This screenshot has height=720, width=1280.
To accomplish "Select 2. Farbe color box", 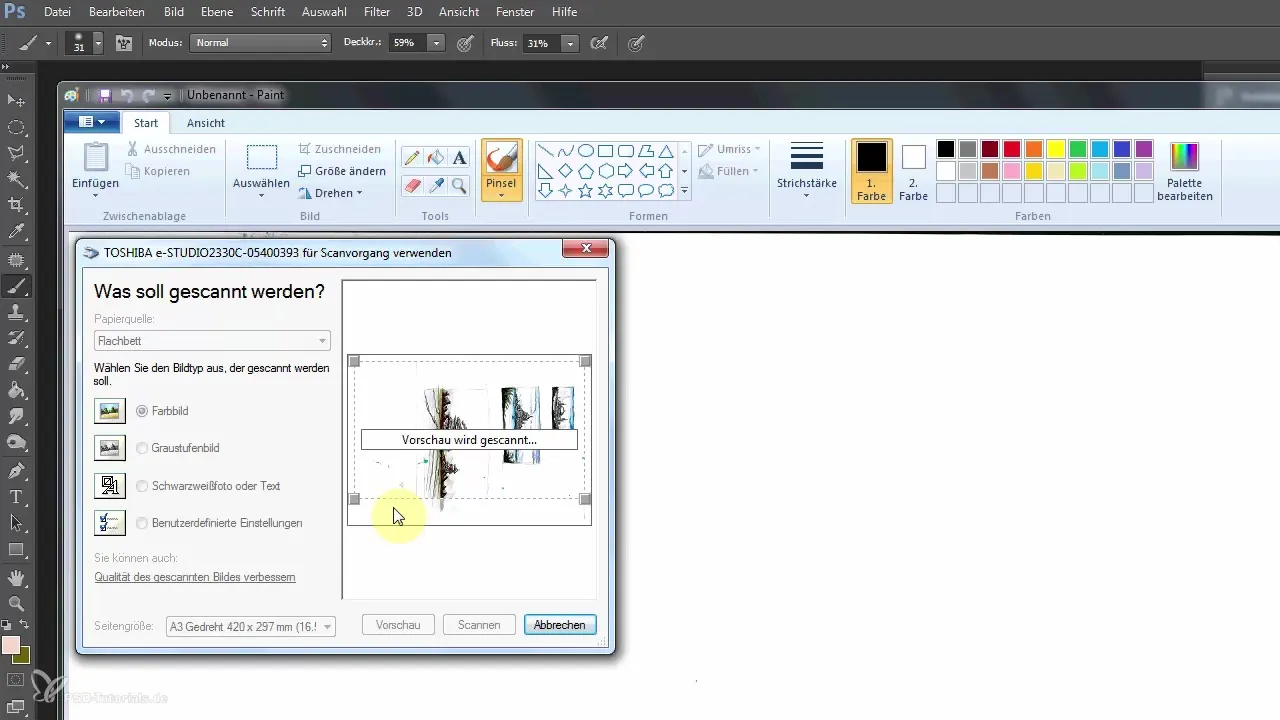I will click(x=914, y=171).
